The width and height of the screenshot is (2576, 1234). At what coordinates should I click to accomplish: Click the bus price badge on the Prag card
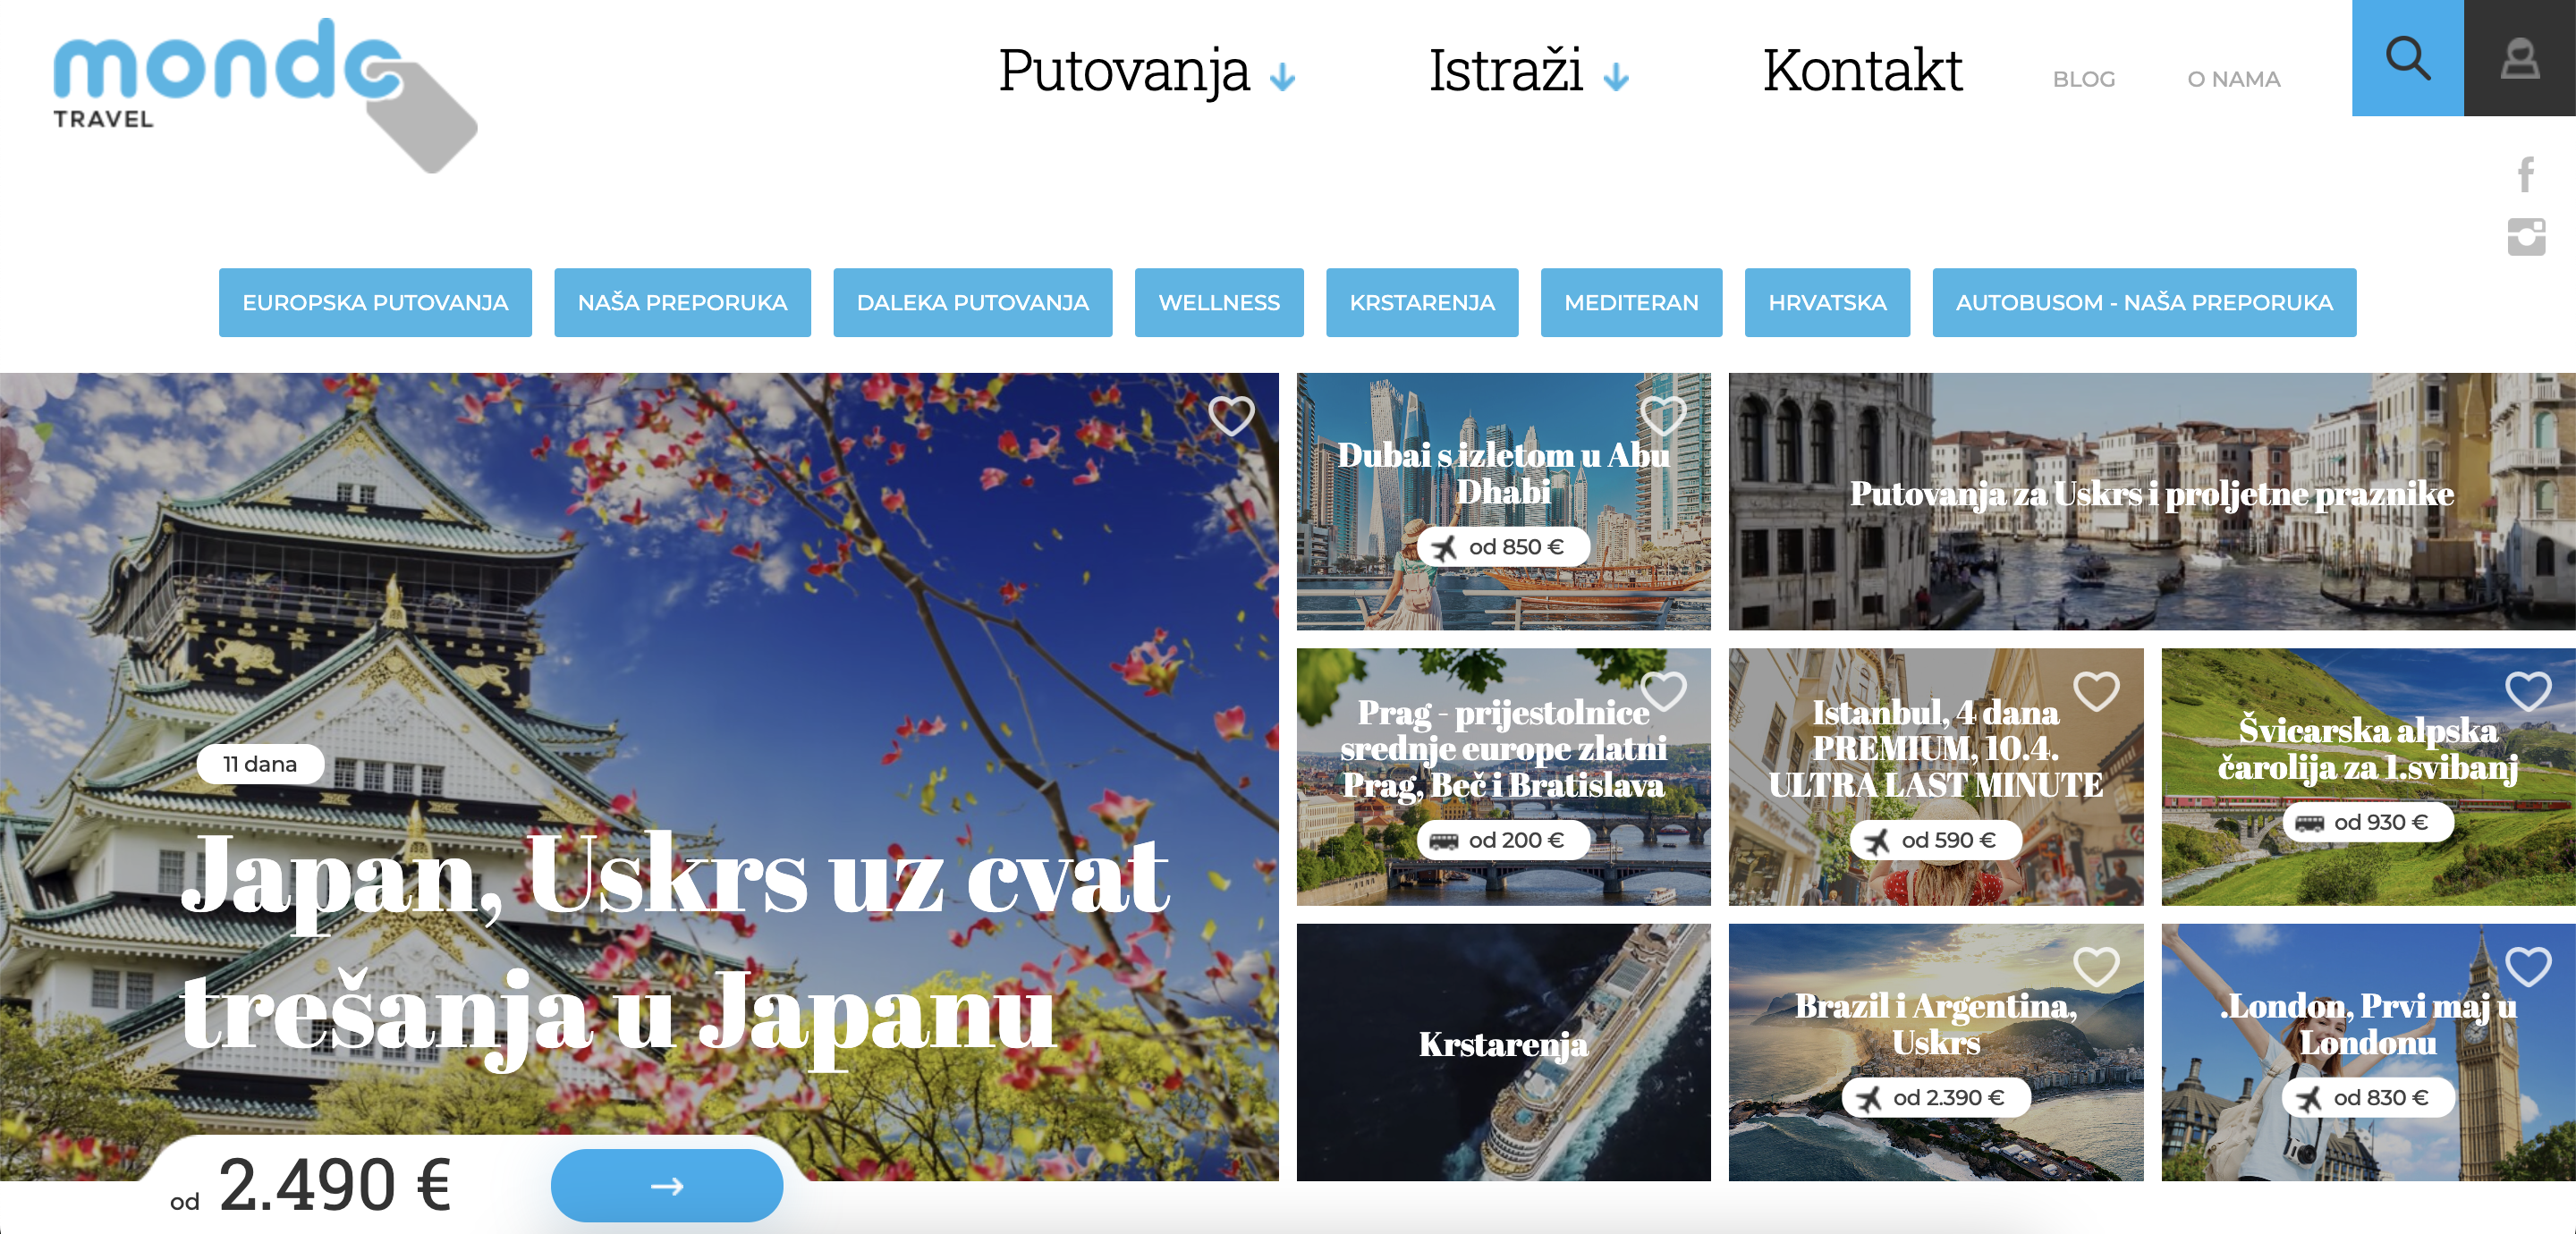(x=1502, y=840)
